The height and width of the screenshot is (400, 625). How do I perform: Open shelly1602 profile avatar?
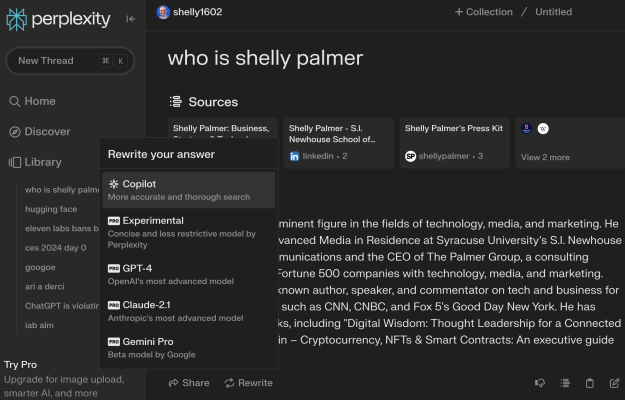pos(163,12)
